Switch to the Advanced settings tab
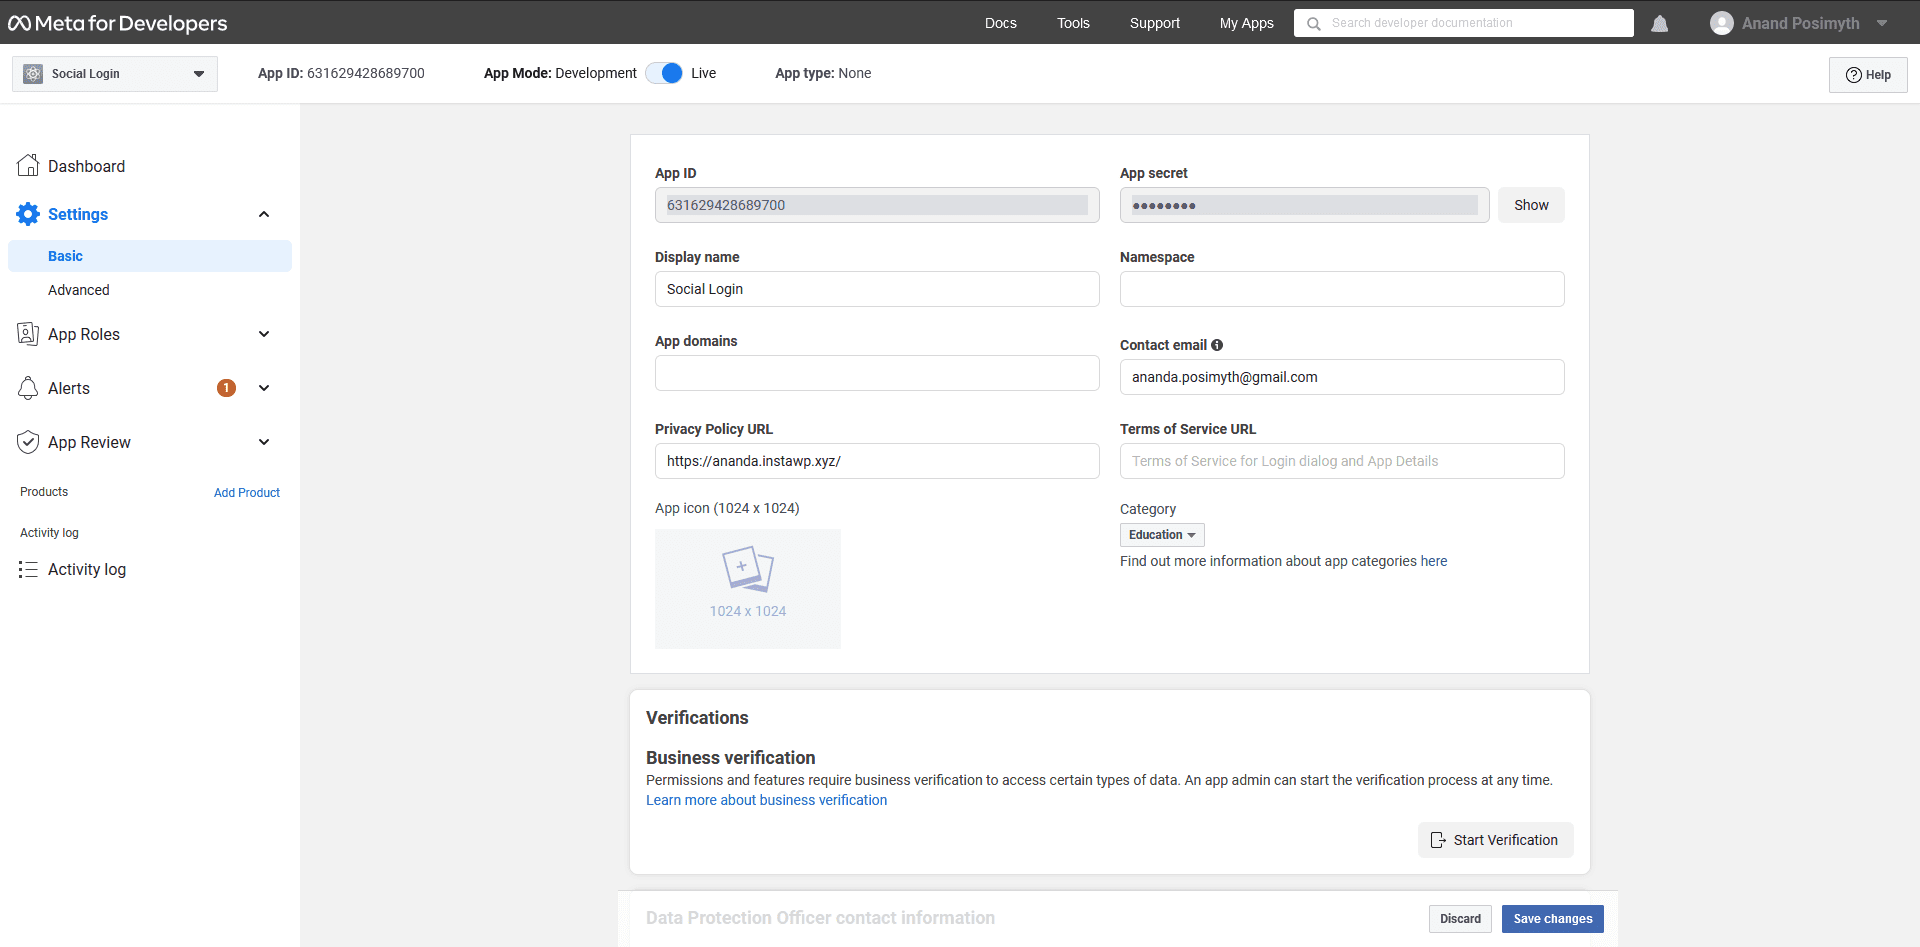Screen dimensions: 1920x947 (x=78, y=290)
